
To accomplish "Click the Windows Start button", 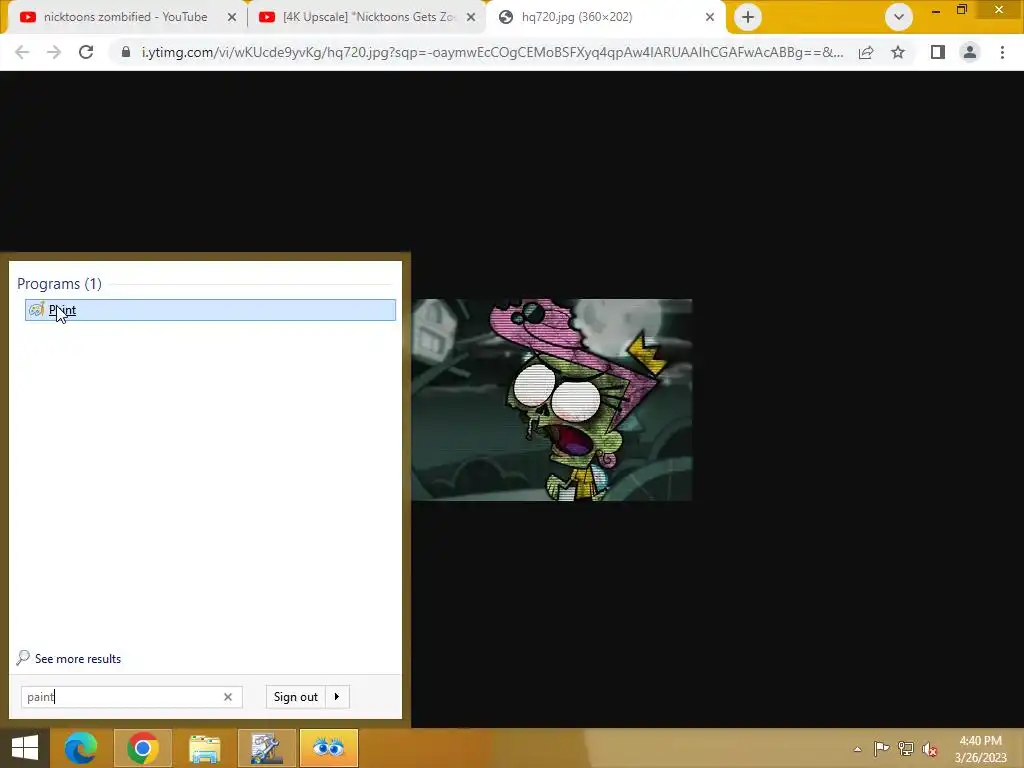I will click(25, 748).
